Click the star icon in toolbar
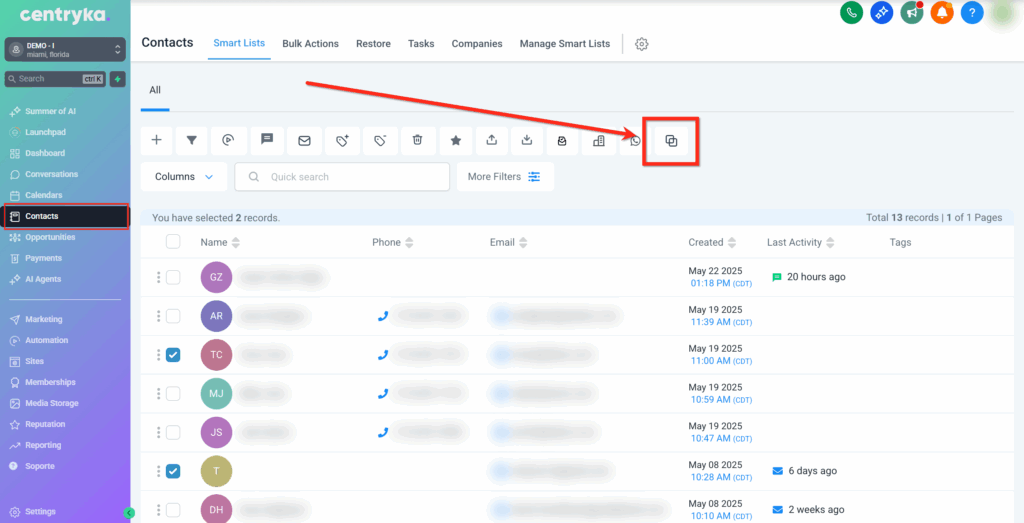This screenshot has height=523, width=1024. [x=455, y=141]
